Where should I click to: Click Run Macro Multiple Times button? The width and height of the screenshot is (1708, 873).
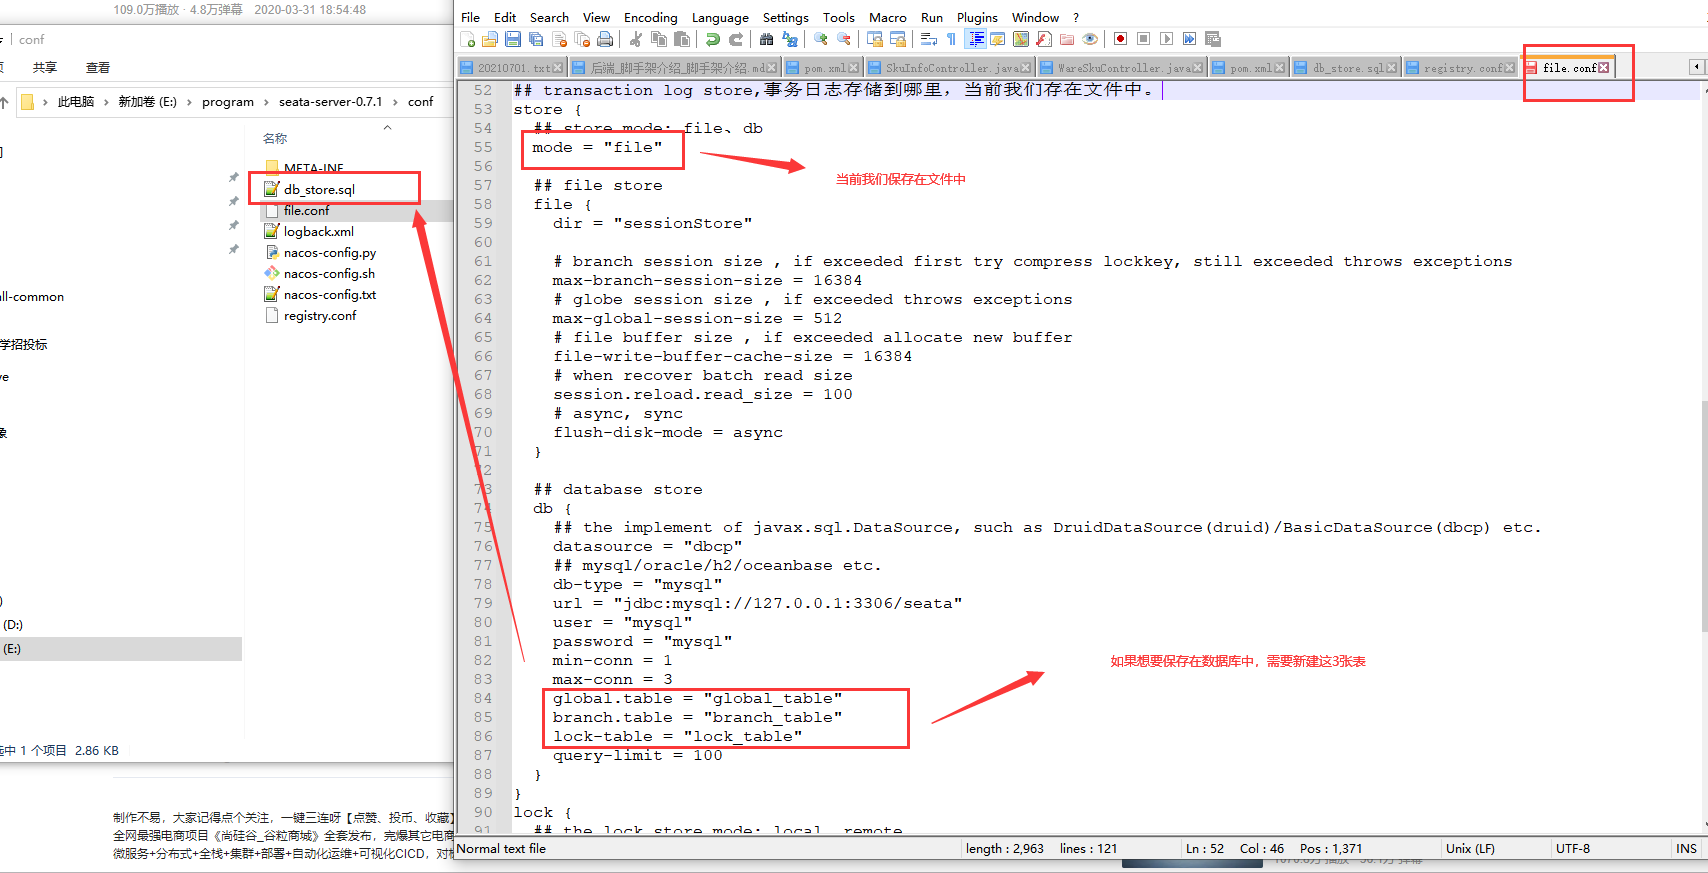pos(1189,39)
